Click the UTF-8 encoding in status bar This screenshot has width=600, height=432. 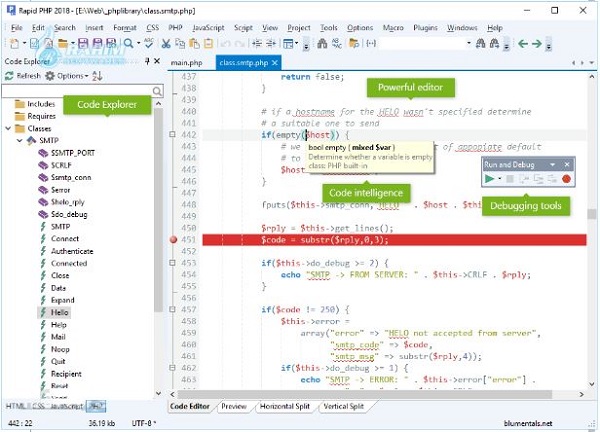click(x=144, y=423)
